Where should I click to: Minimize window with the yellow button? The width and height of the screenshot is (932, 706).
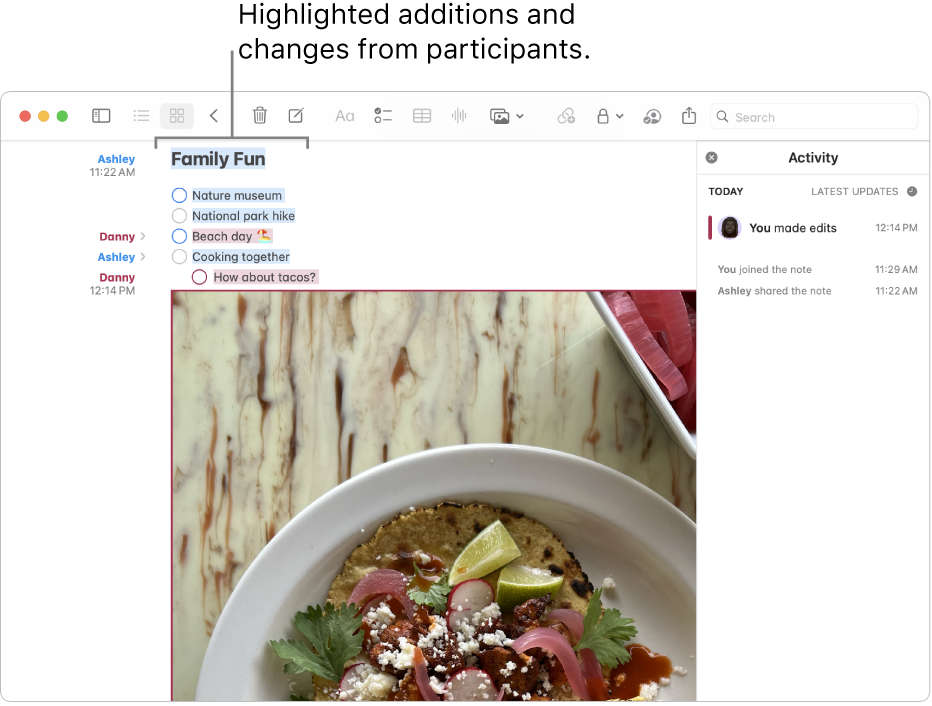(x=43, y=116)
